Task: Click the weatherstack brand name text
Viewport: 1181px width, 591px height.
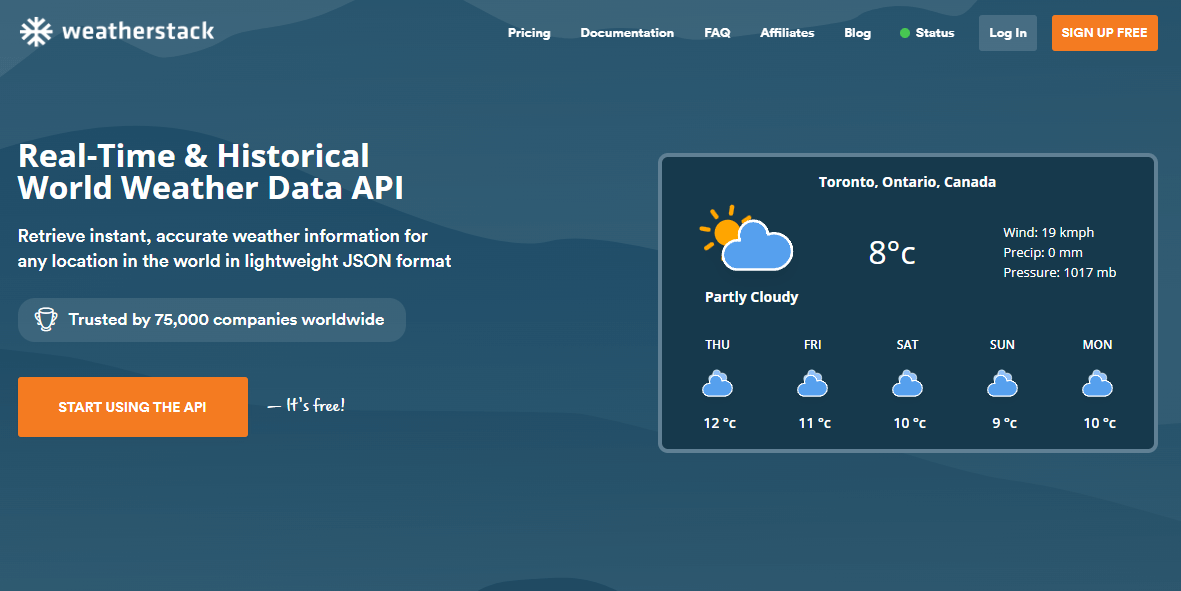Action: pos(138,32)
